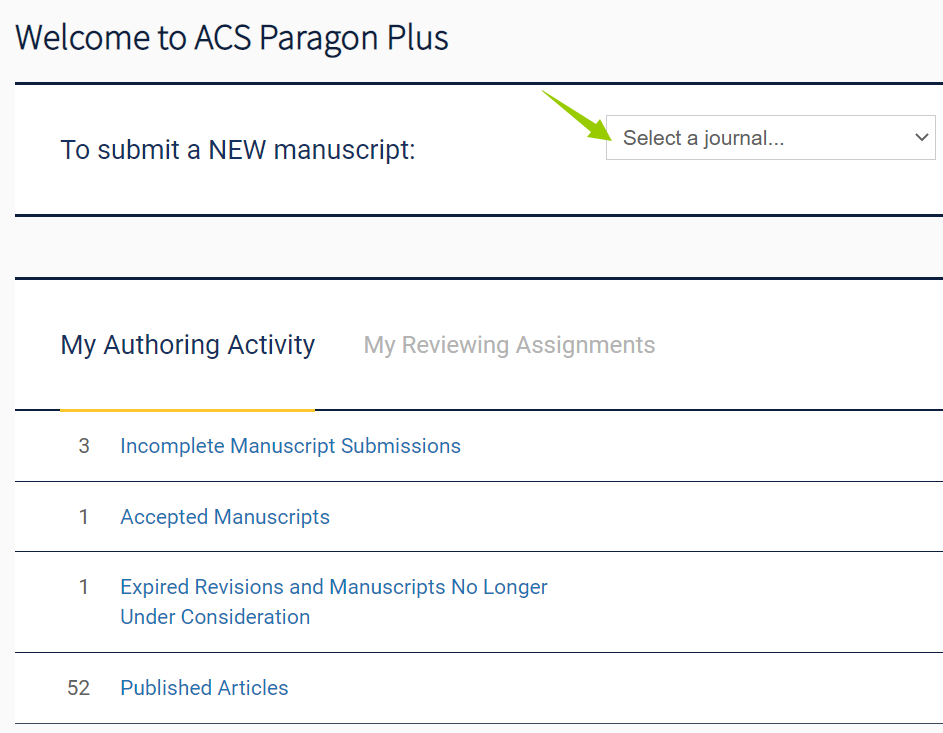Viewport: 943px width, 733px height.
Task: Click the number 52 beside Published Articles
Action: coord(79,688)
